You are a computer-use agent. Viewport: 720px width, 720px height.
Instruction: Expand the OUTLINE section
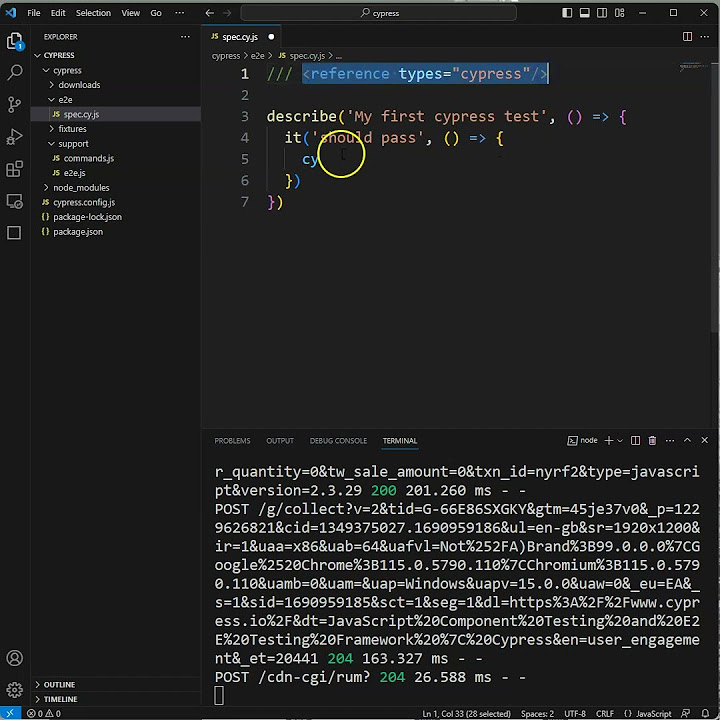point(38,685)
